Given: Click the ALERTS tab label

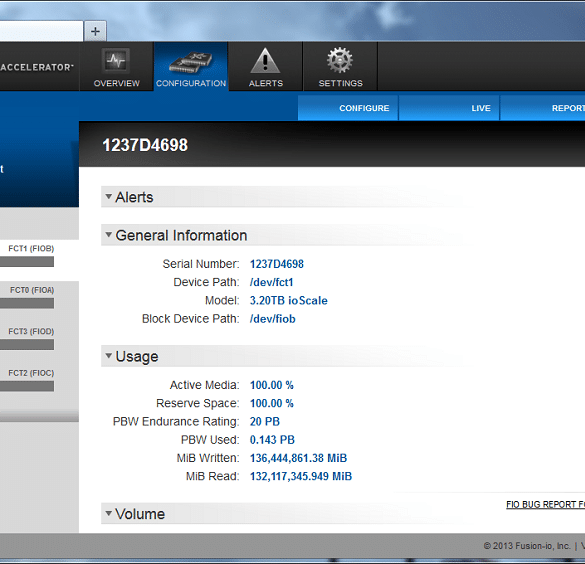Looking at the screenshot, I should pos(266,83).
